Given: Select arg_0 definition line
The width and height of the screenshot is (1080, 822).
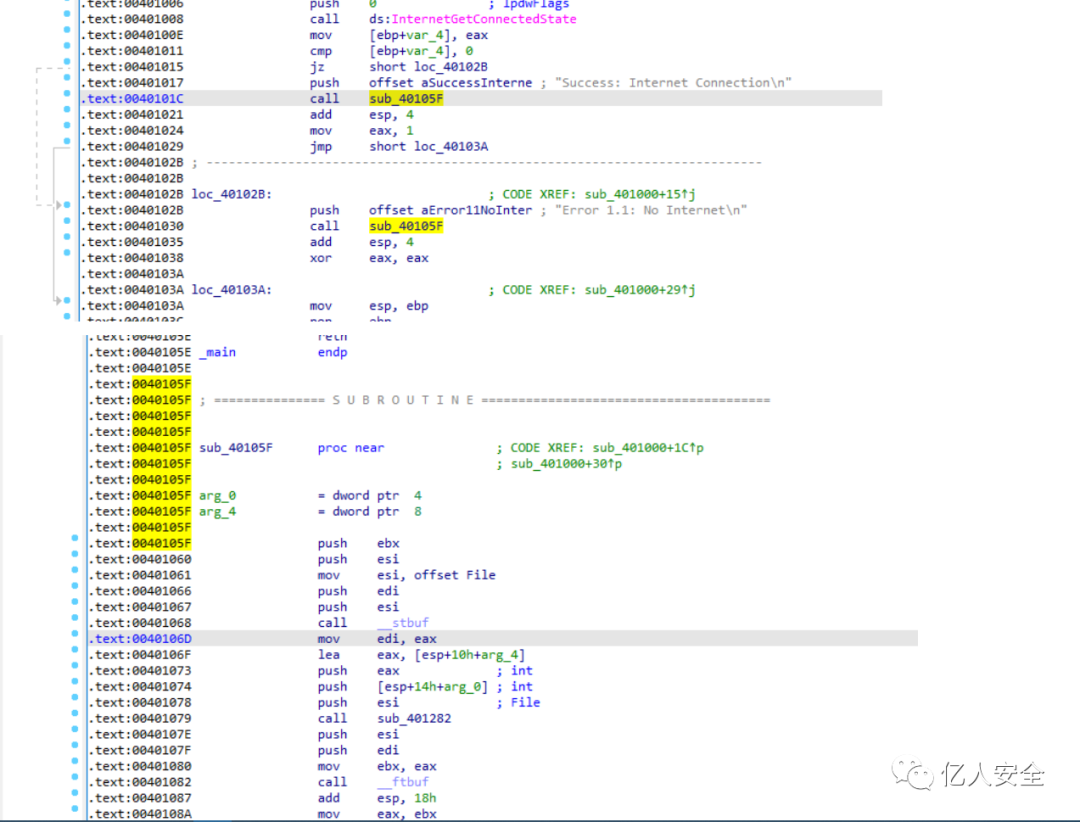Looking at the screenshot, I should (x=310, y=495).
